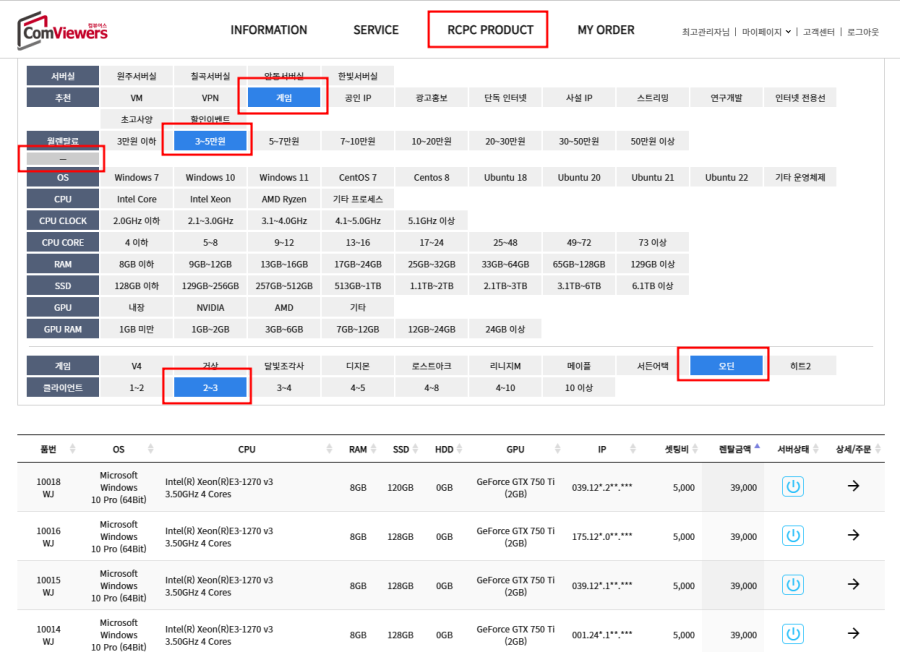
Task: Click the ComViewers logo
Action: 62,32
